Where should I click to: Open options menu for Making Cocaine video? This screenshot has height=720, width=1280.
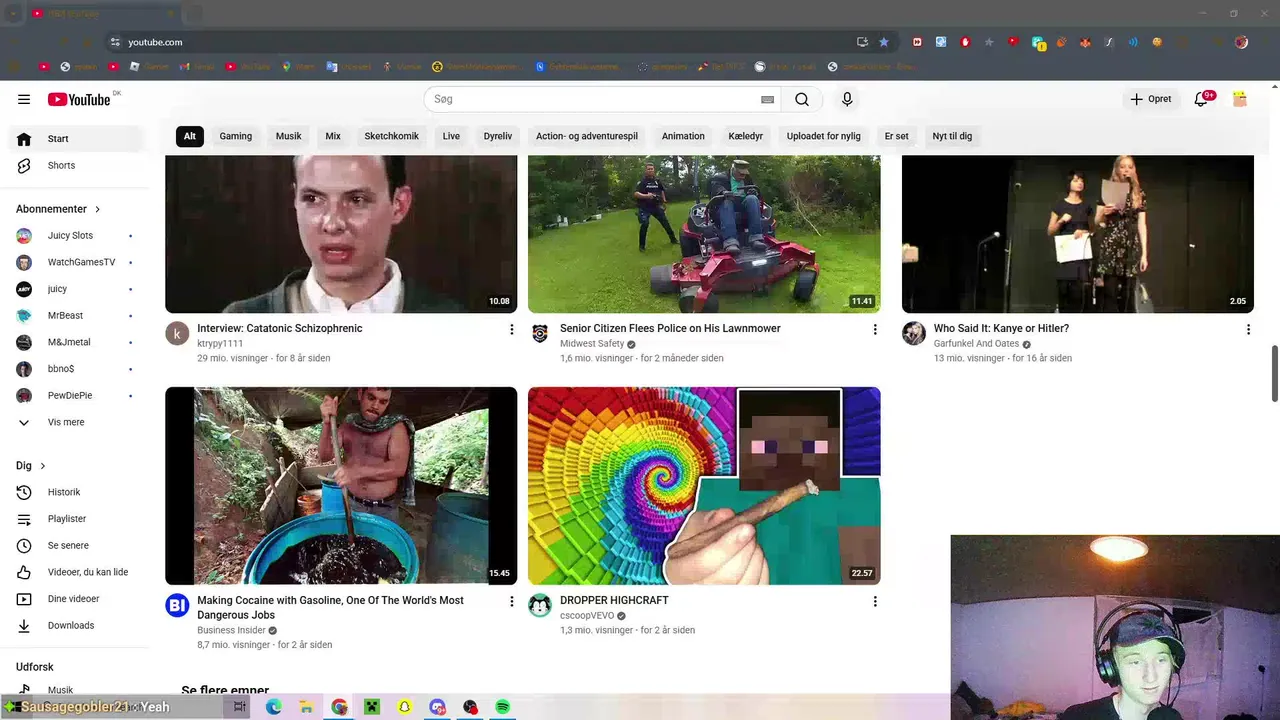[x=511, y=602]
